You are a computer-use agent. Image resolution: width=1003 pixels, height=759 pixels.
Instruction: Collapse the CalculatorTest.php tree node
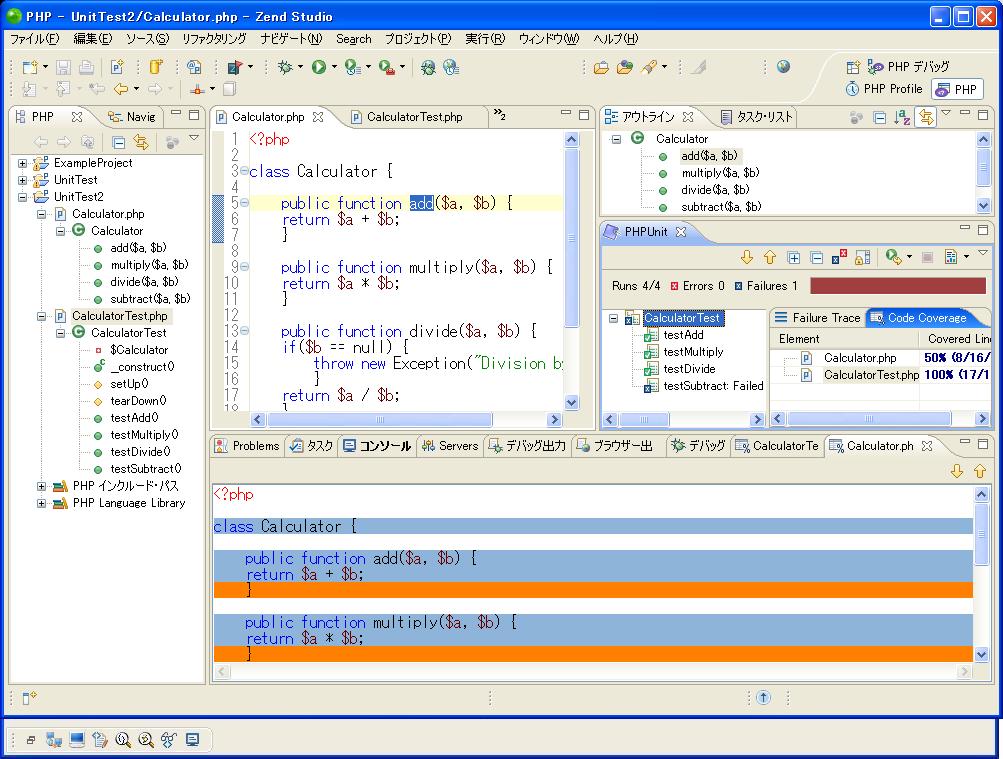pos(42,316)
